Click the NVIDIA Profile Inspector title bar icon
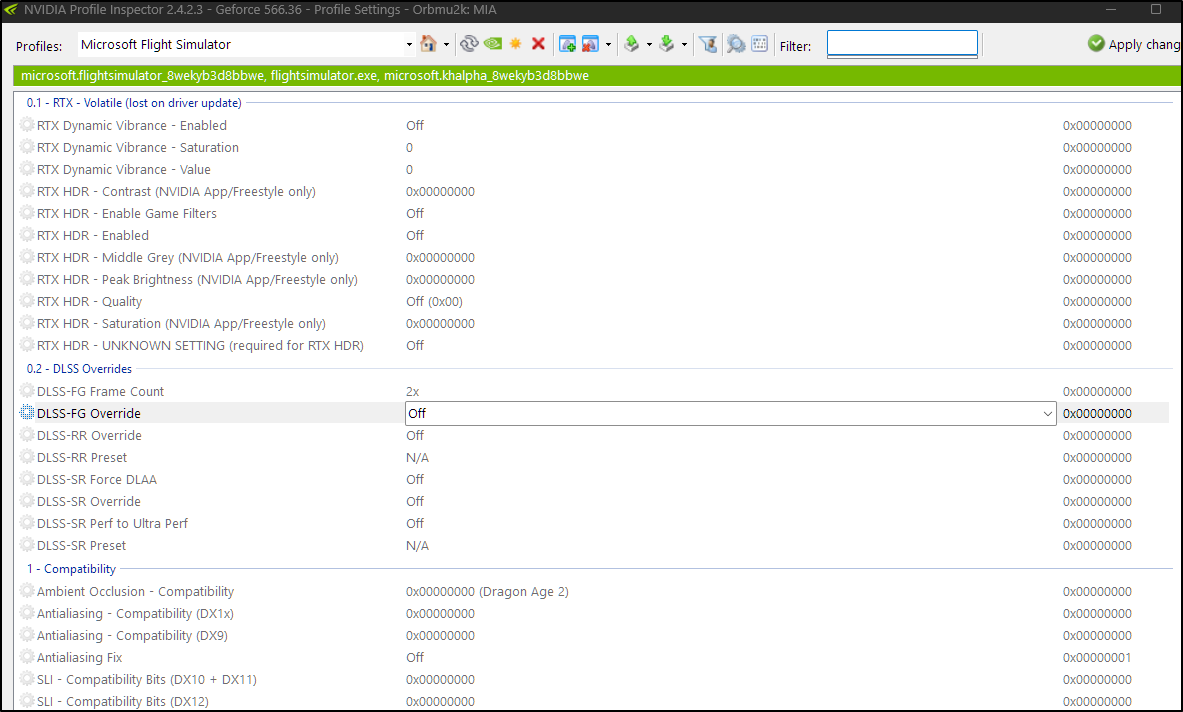Screen dimensions: 1183x712 [x=11, y=10]
